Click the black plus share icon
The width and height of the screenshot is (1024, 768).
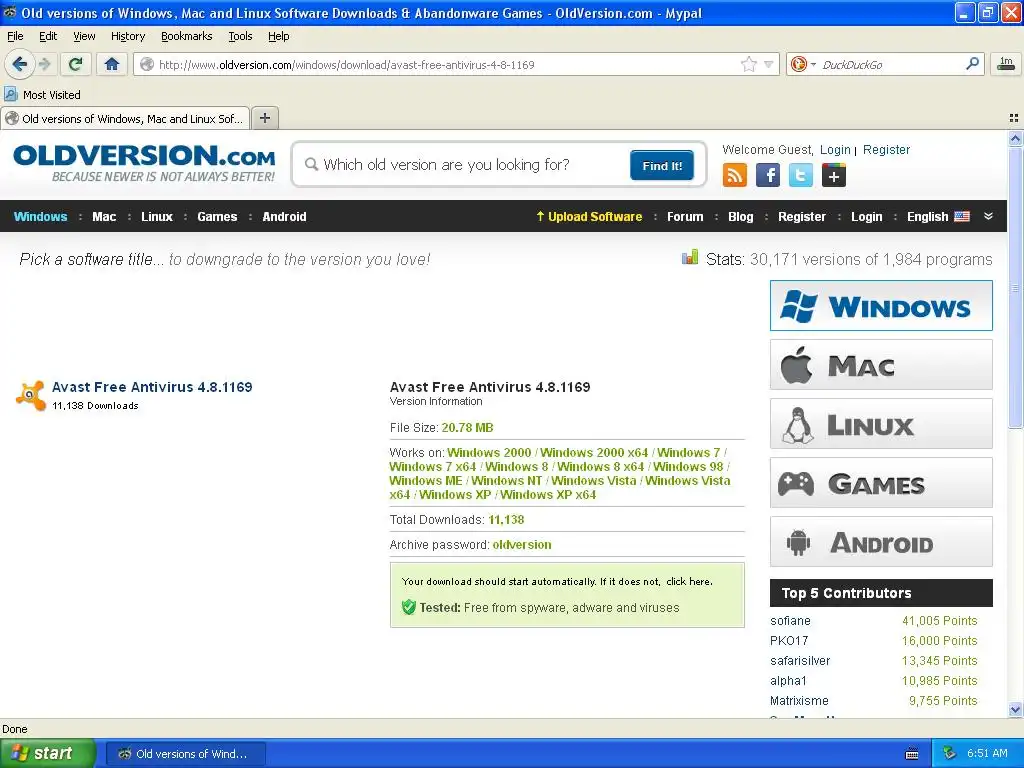pyautogui.click(x=834, y=175)
